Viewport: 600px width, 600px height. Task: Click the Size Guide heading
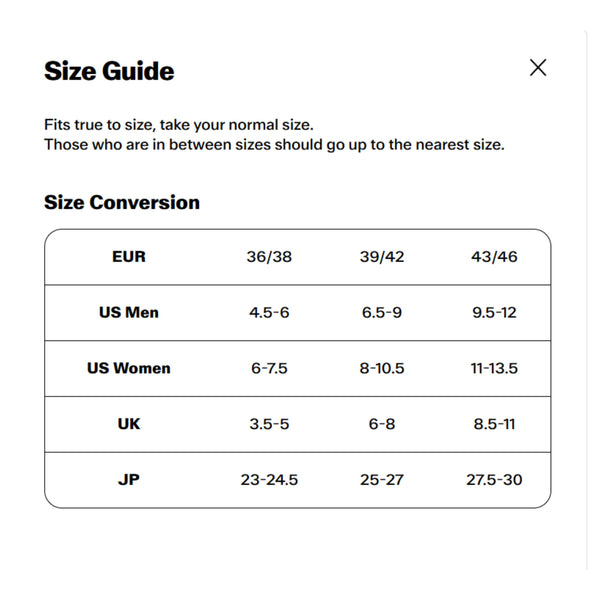pyautogui.click(x=109, y=71)
